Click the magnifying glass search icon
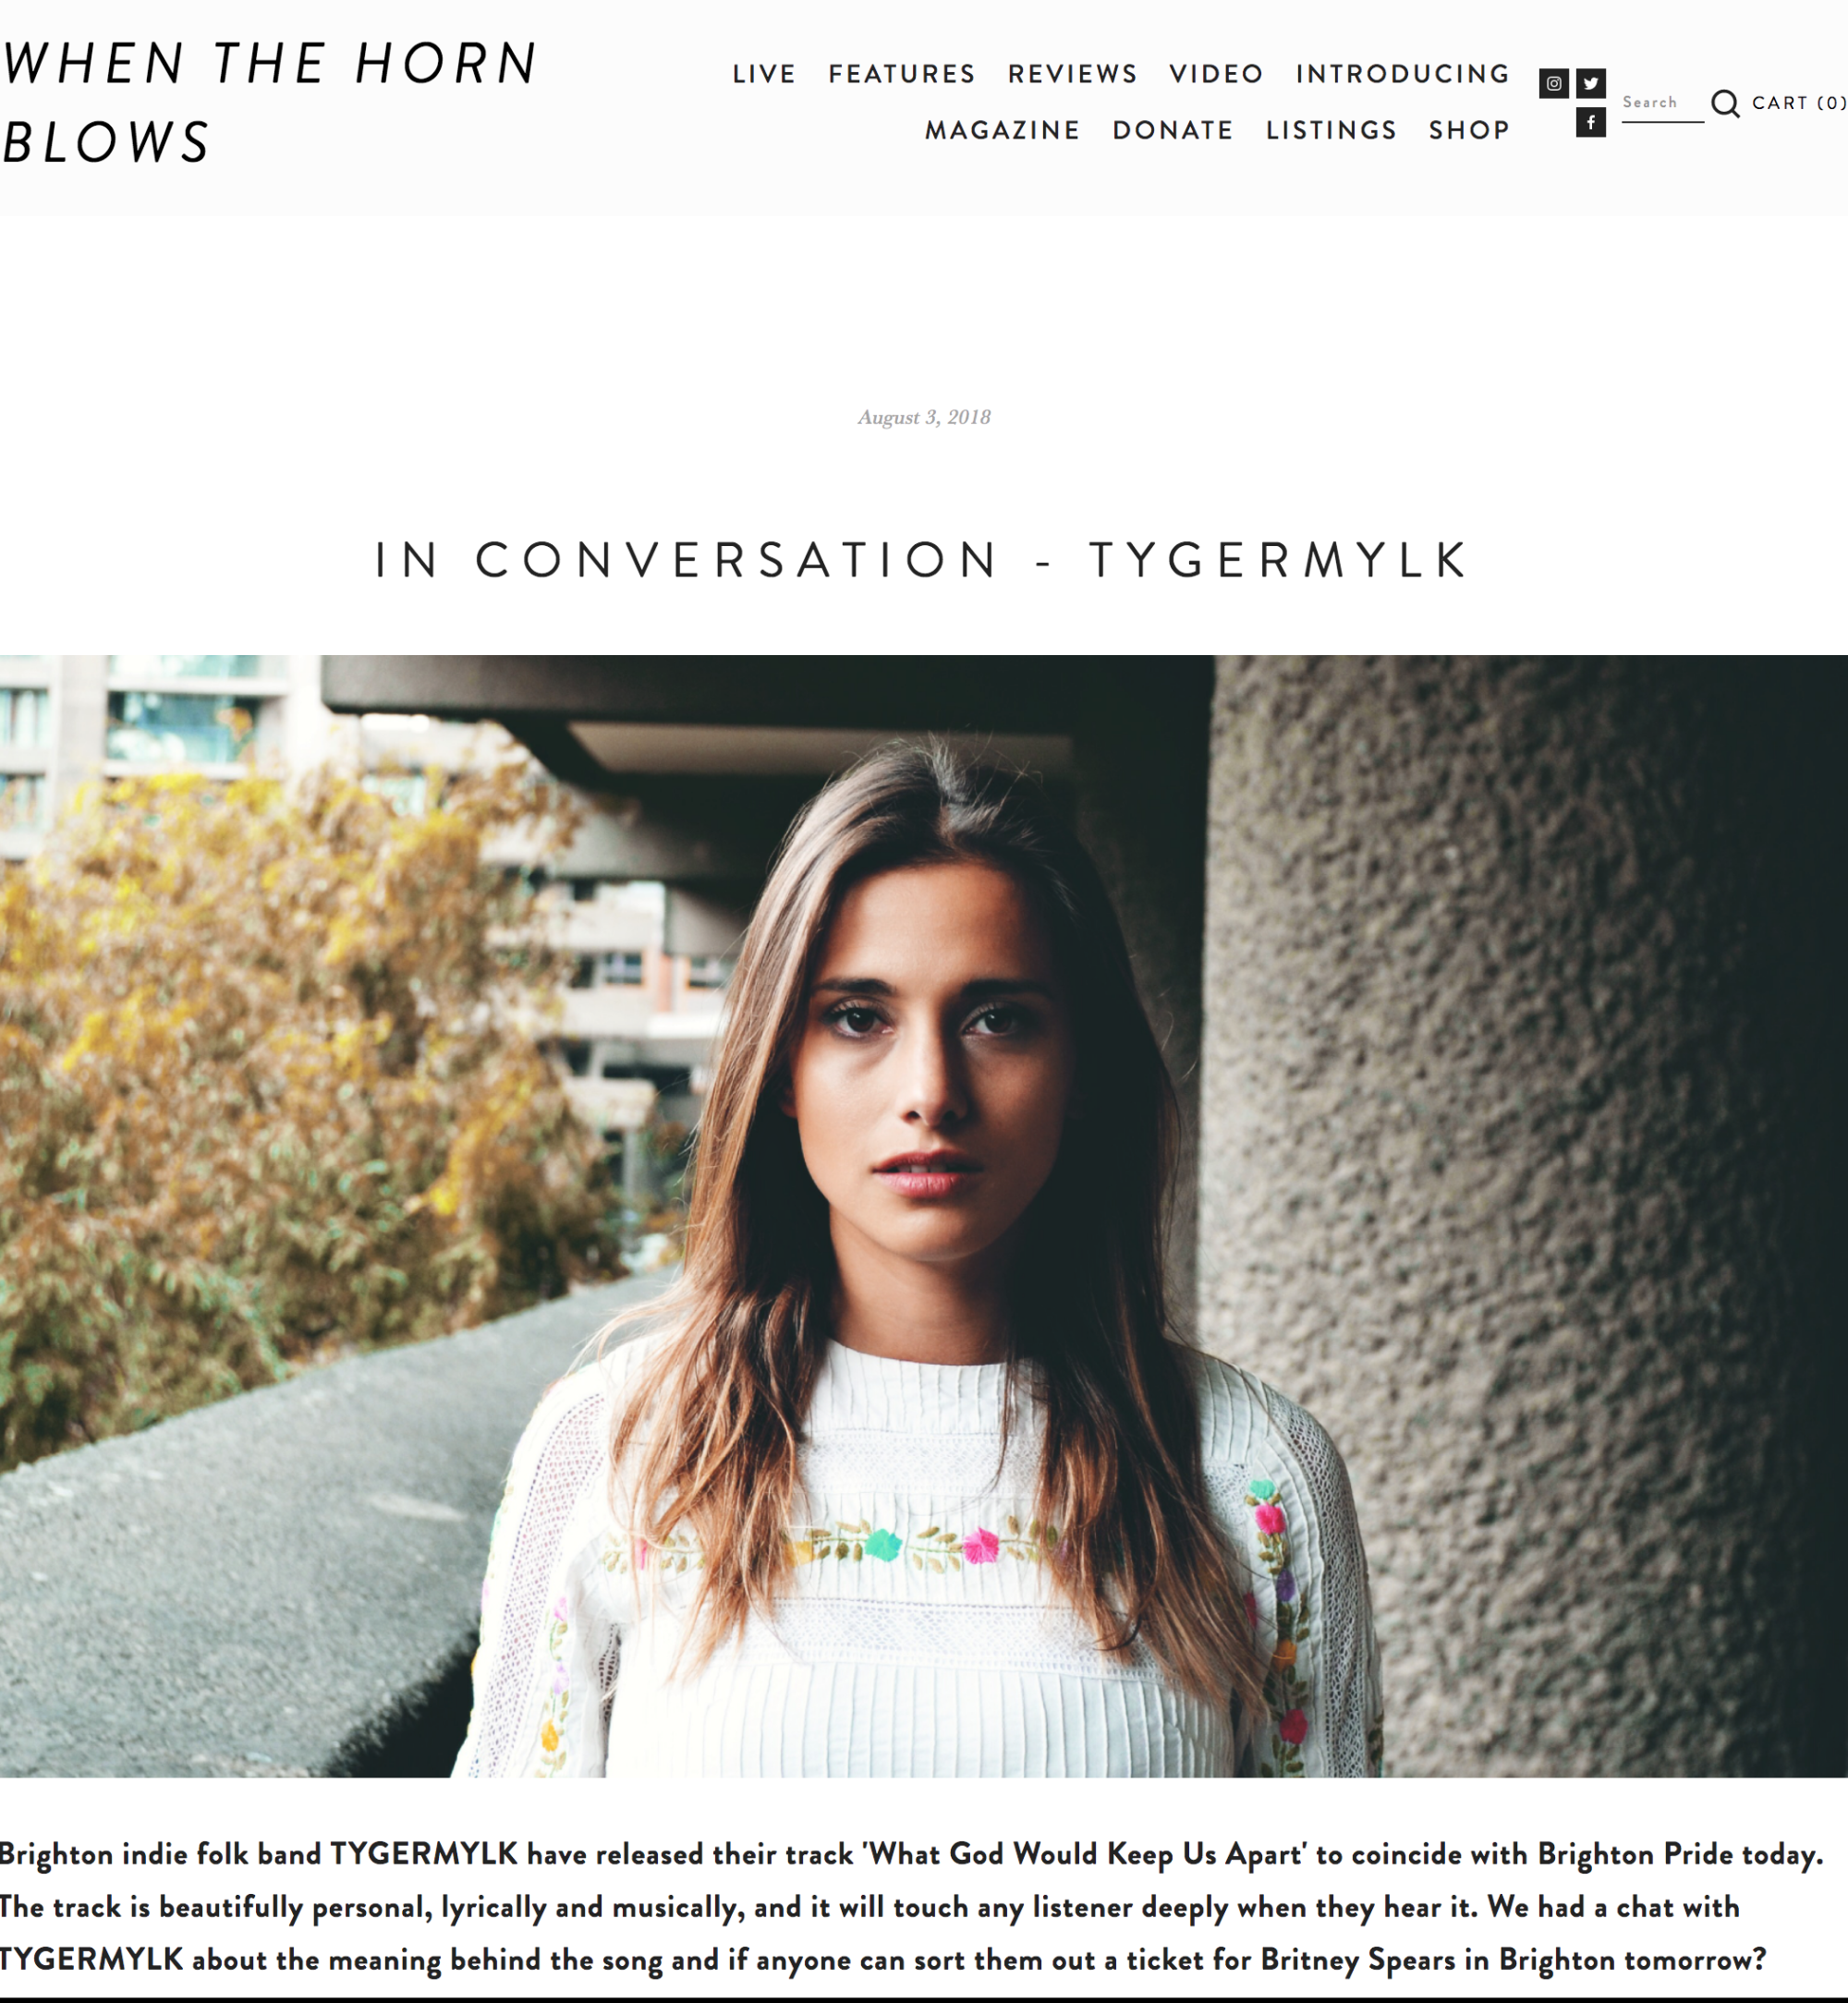Screen dimensions: 1848x2003 click(1725, 103)
